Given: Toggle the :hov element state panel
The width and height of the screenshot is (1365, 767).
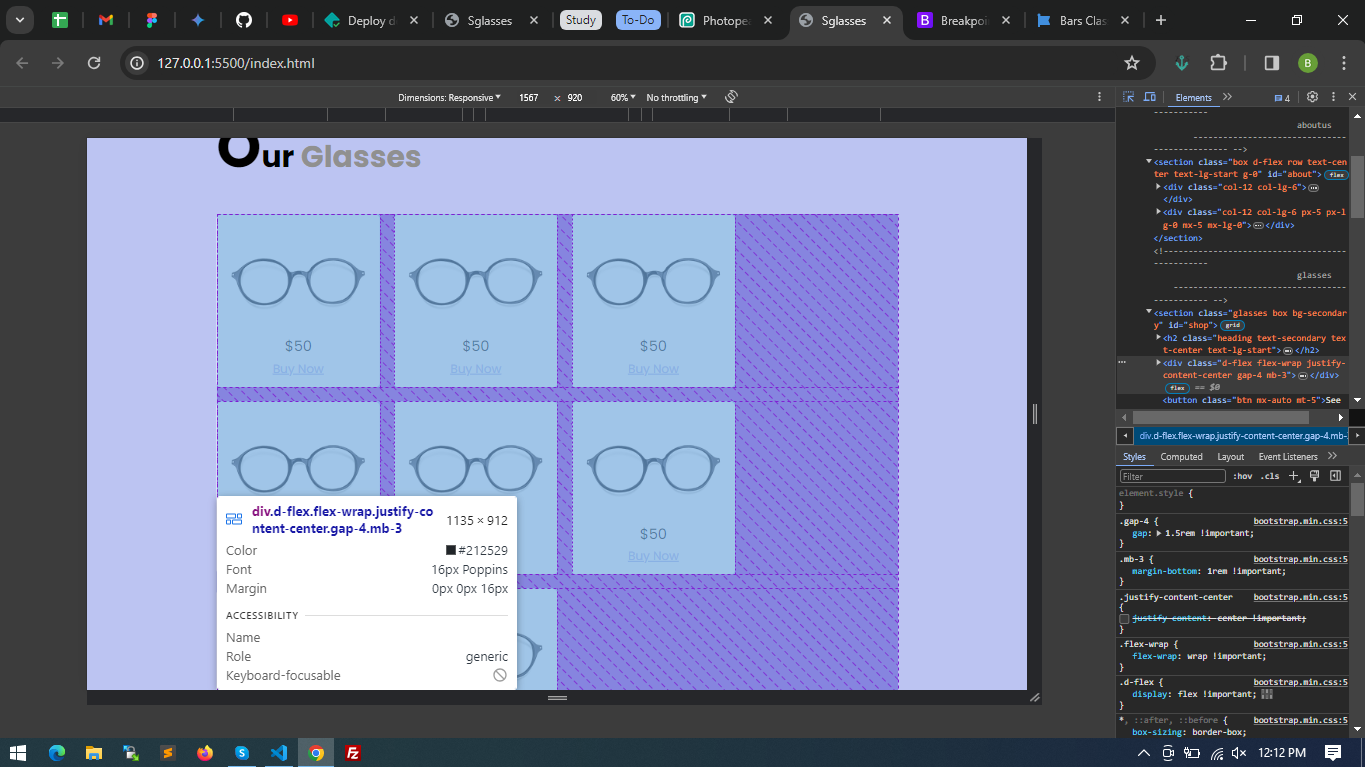Looking at the screenshot, I should pos(1243,477).
